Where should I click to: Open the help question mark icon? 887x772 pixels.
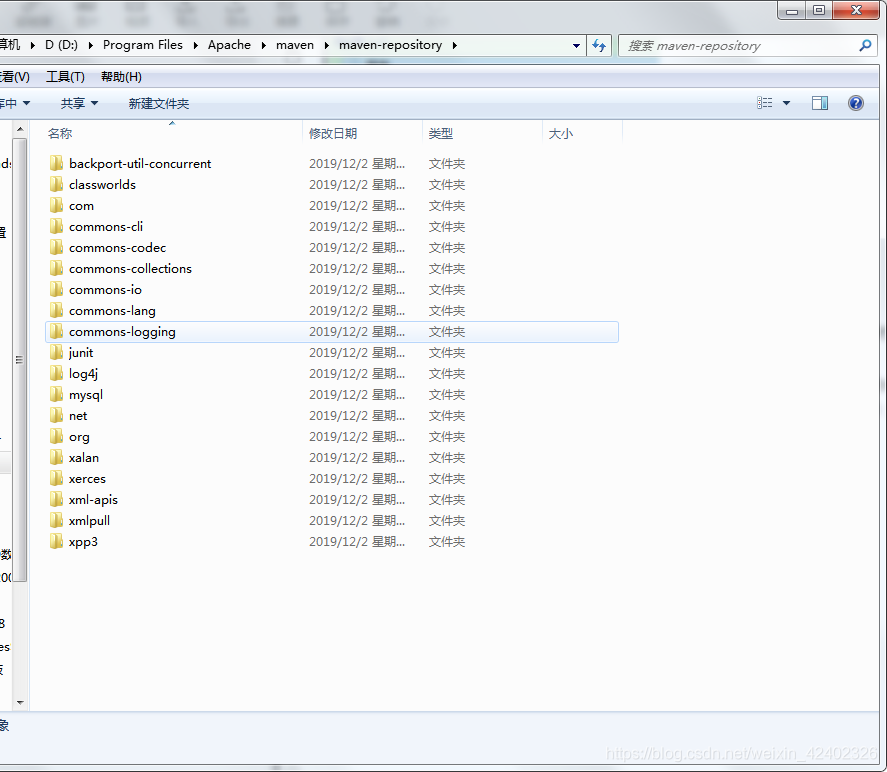click(x=856, y=103)
